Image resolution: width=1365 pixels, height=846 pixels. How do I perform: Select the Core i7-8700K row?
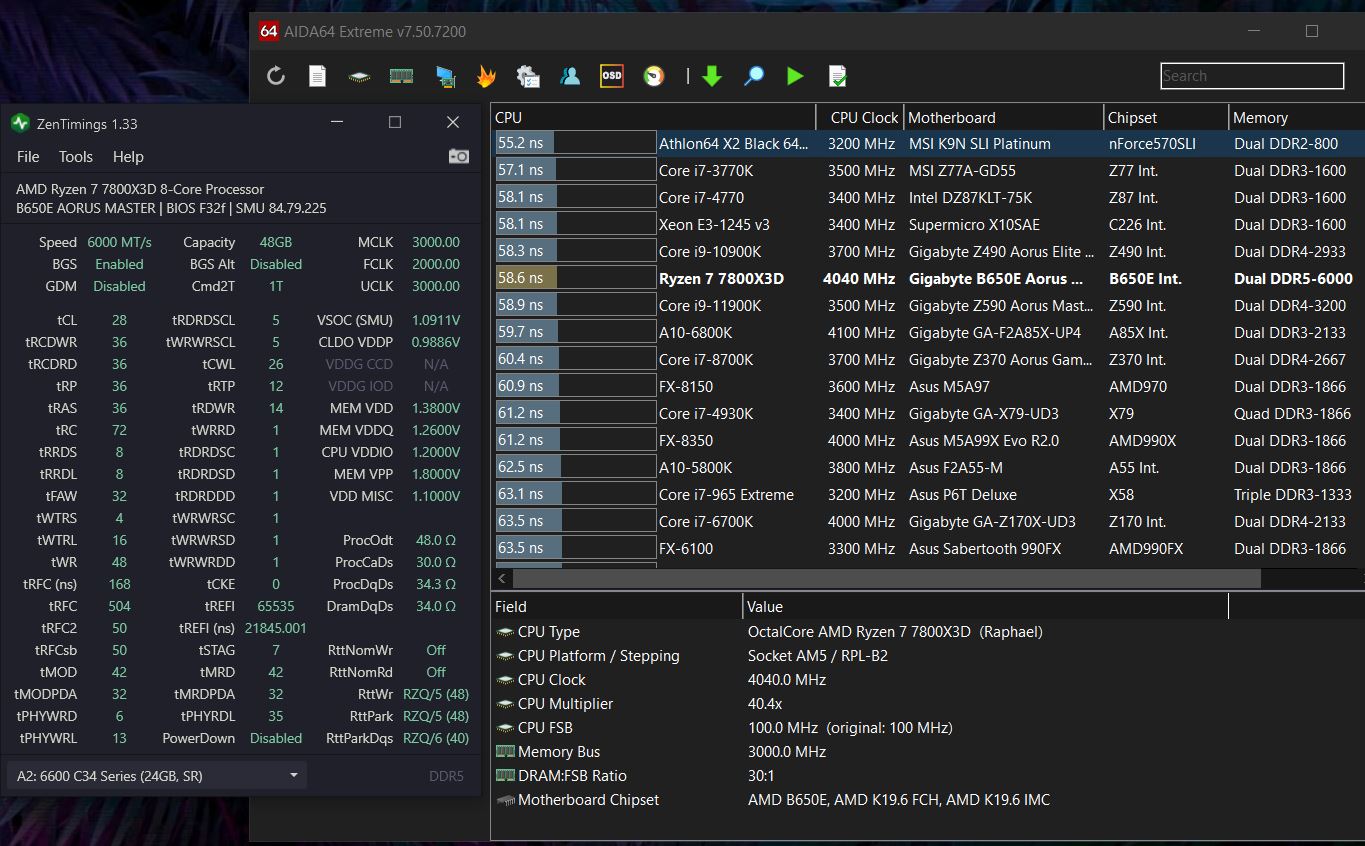point(928,359)
